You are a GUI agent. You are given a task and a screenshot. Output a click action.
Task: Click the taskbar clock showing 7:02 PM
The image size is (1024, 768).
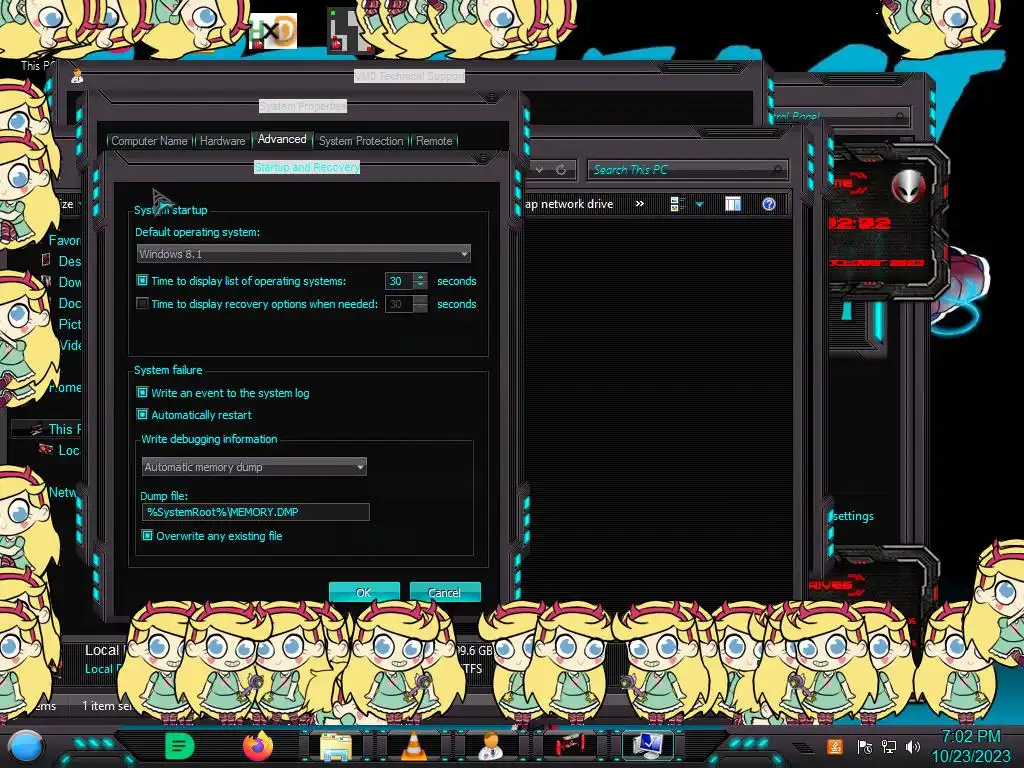coord(970,746)
